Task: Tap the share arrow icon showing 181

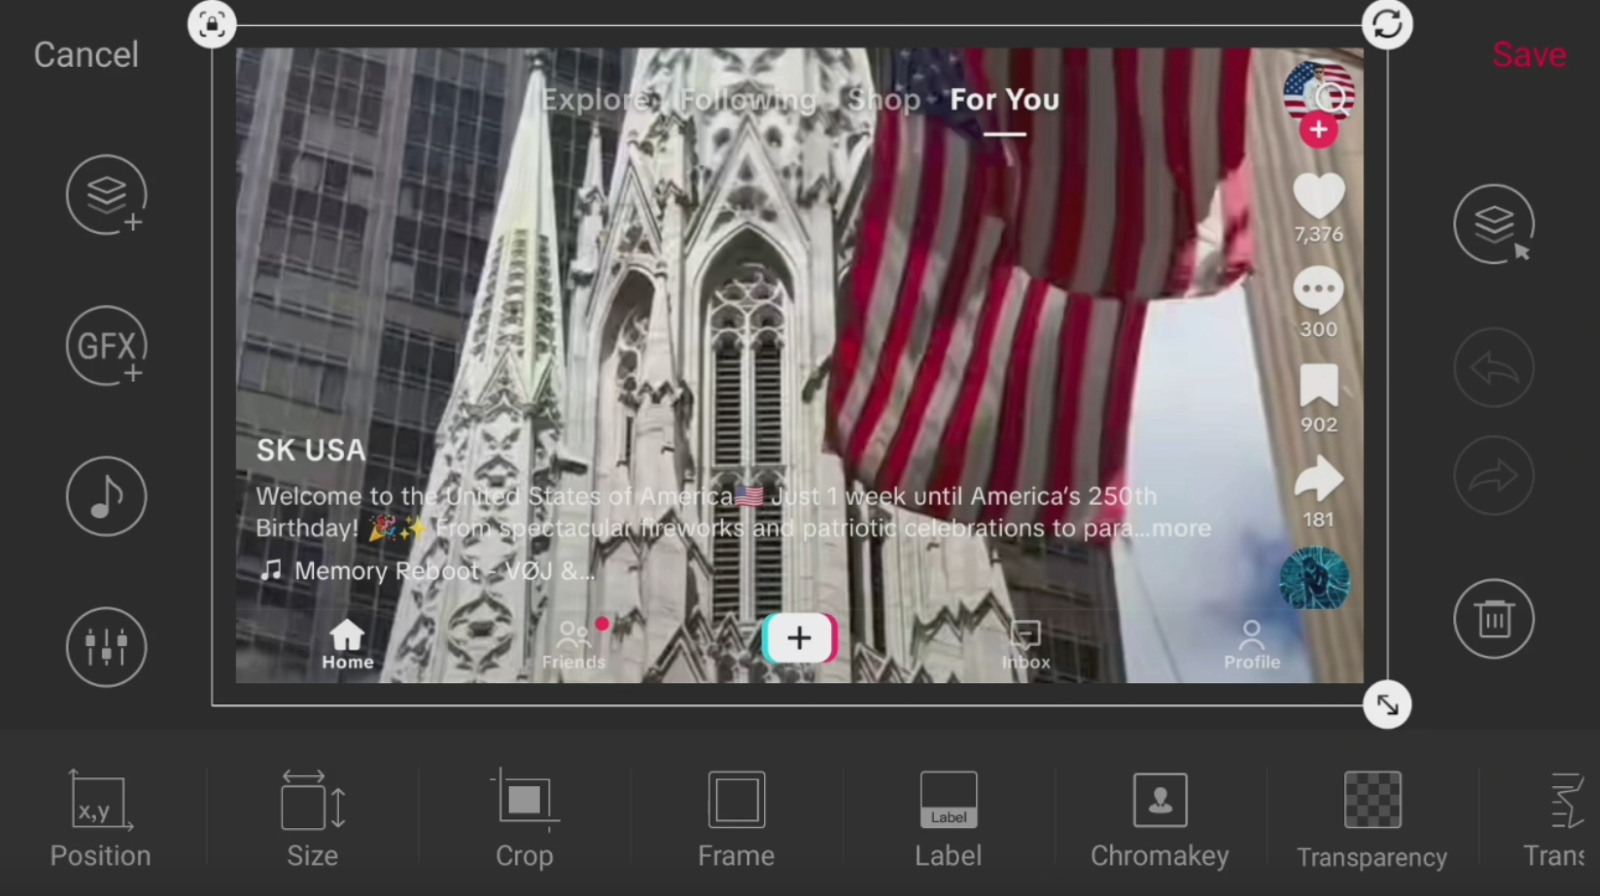Action: [1319, 480]
